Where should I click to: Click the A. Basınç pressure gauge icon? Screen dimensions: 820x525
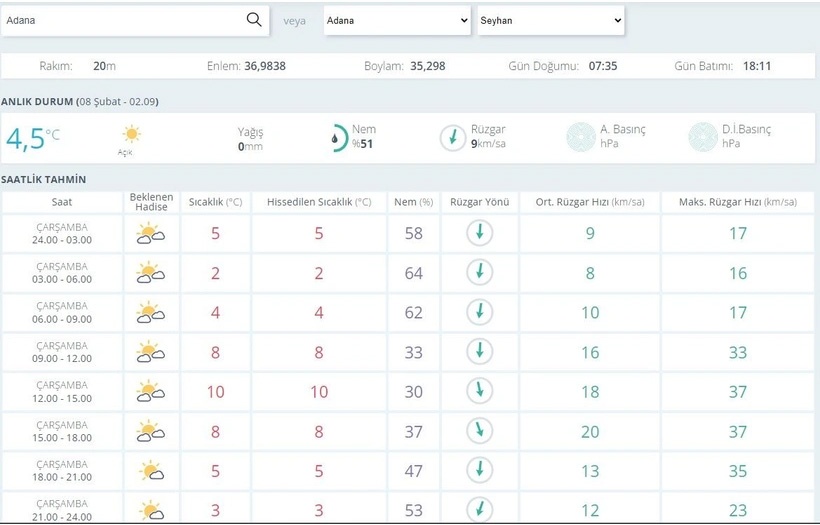point(580,138)
